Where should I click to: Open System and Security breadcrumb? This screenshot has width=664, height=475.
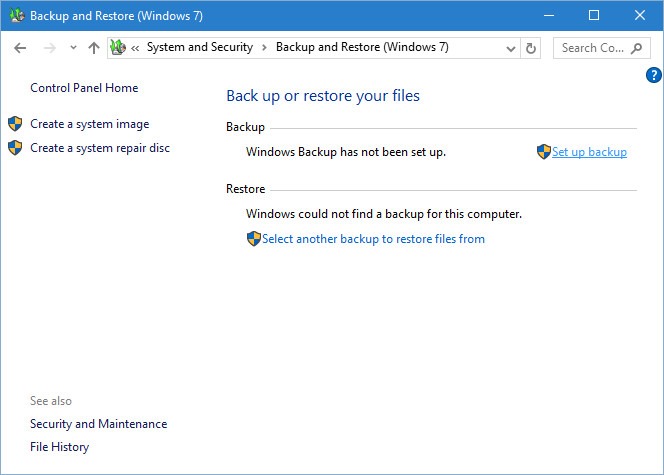[200, 47]
